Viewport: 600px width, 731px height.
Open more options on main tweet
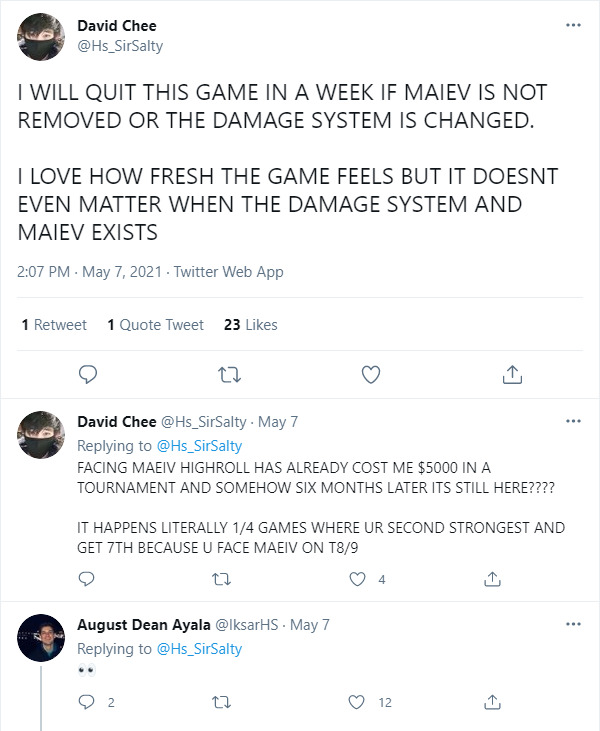572,25
